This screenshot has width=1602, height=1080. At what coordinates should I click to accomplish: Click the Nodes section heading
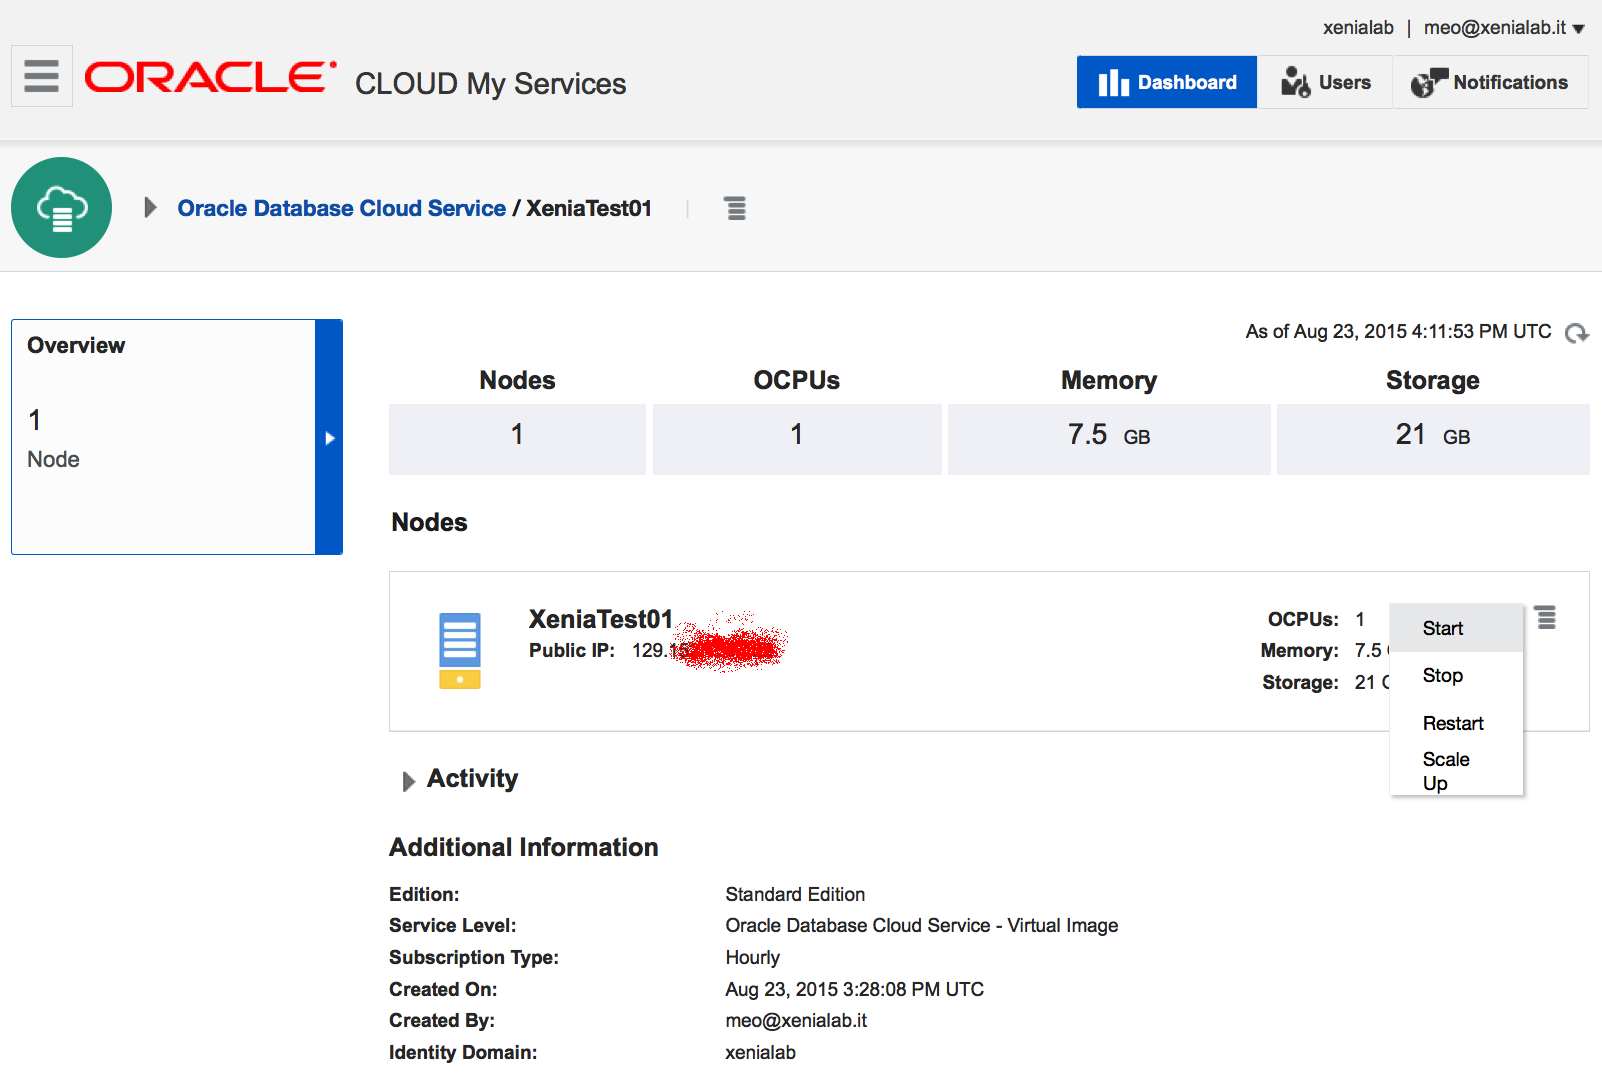429,522
